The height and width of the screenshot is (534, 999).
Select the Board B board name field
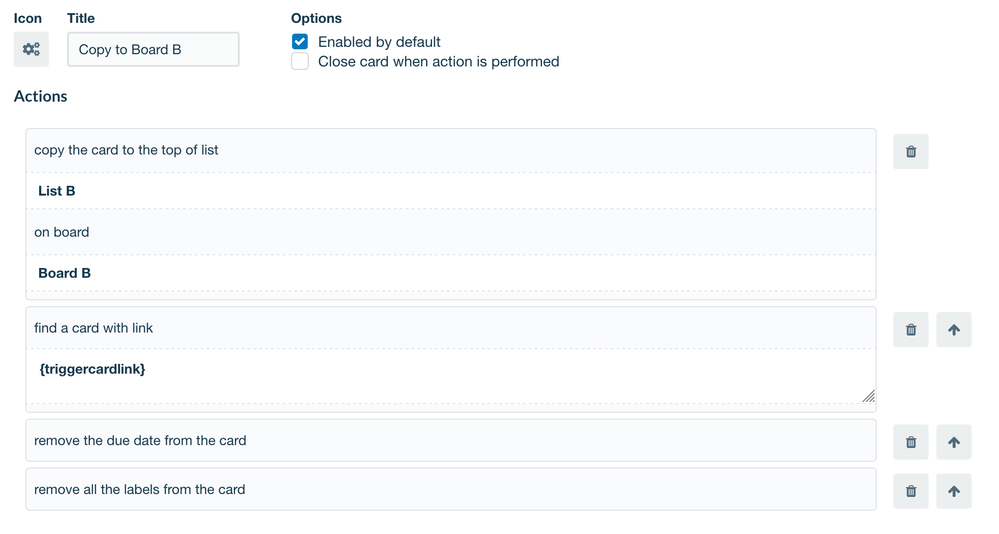[x=450, y=273]
